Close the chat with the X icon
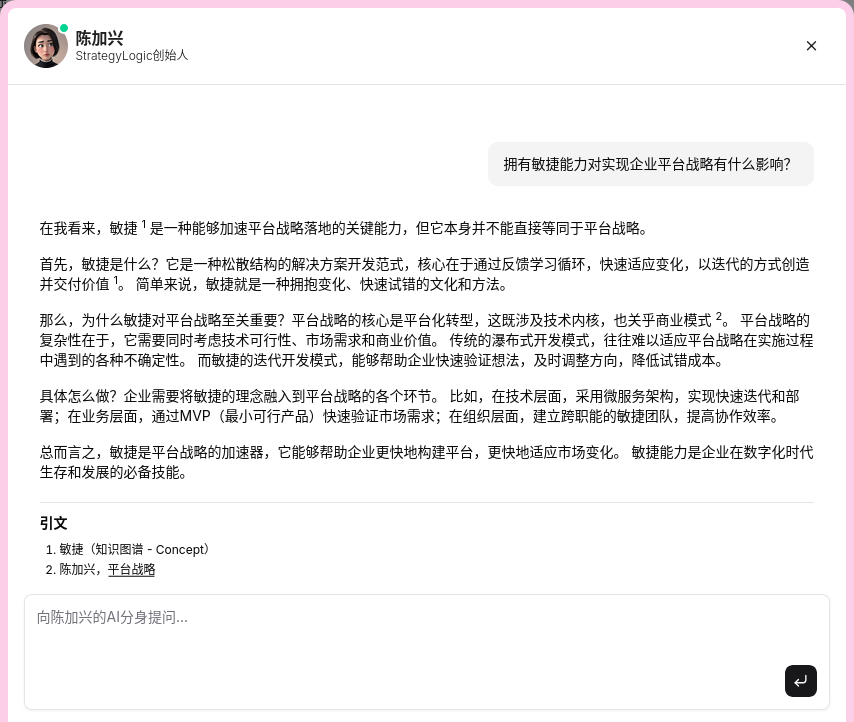 [x=811, y=46]
